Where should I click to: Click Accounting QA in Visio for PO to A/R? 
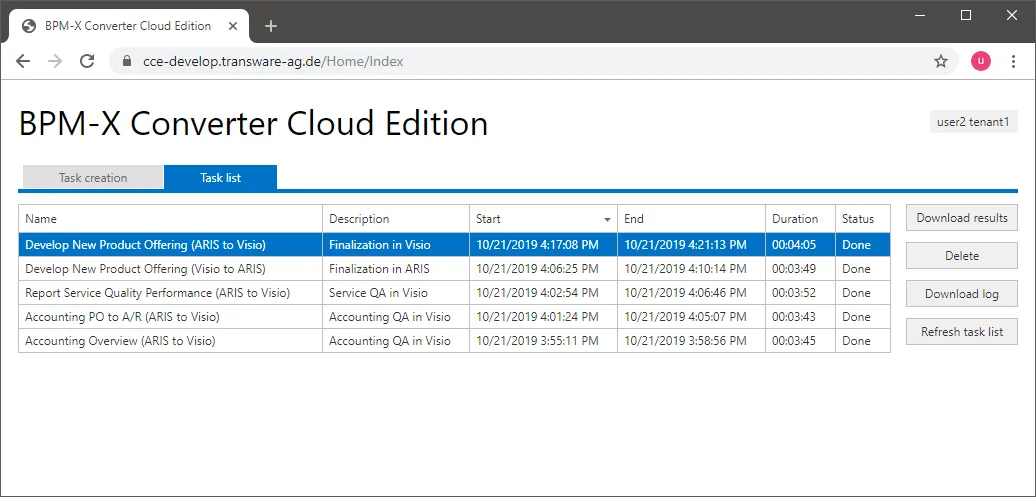[396, 317]
